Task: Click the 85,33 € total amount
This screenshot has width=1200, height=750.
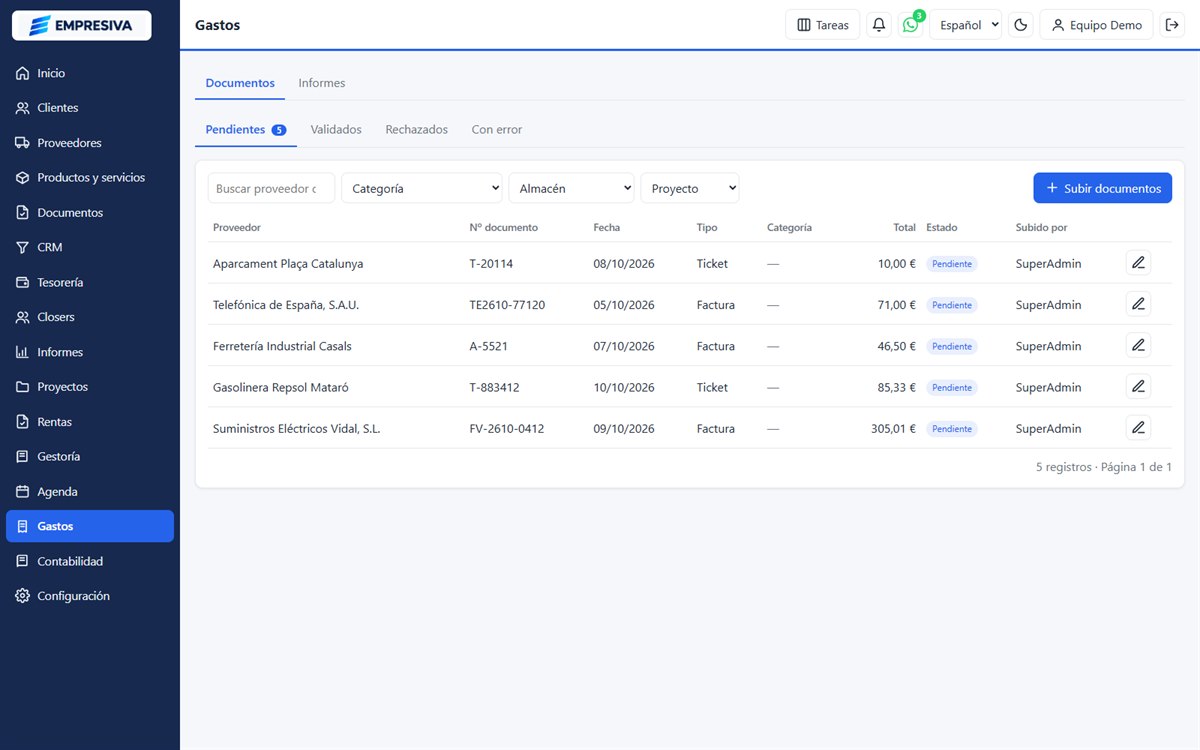Action: coord(894,387)
